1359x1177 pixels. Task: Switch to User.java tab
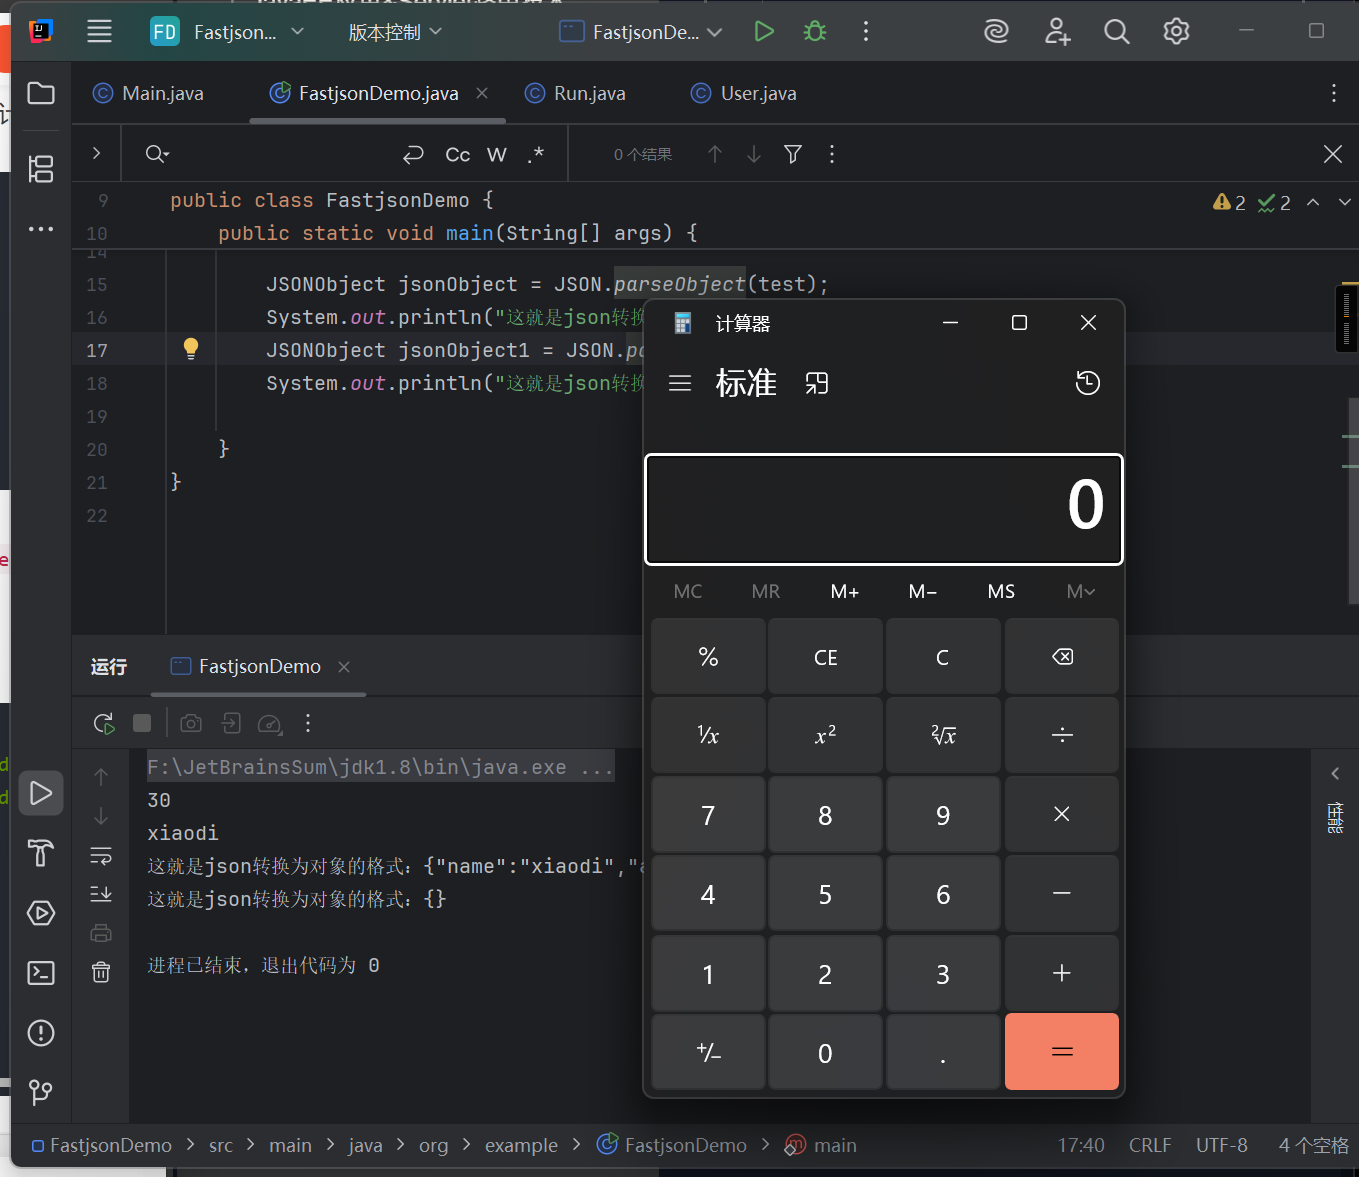743,93
